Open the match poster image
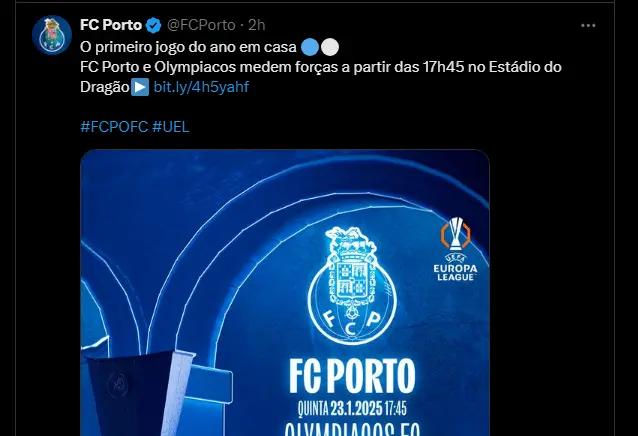Screen dimensions: 638x436 pyautogui.click(x=285, y=293)
